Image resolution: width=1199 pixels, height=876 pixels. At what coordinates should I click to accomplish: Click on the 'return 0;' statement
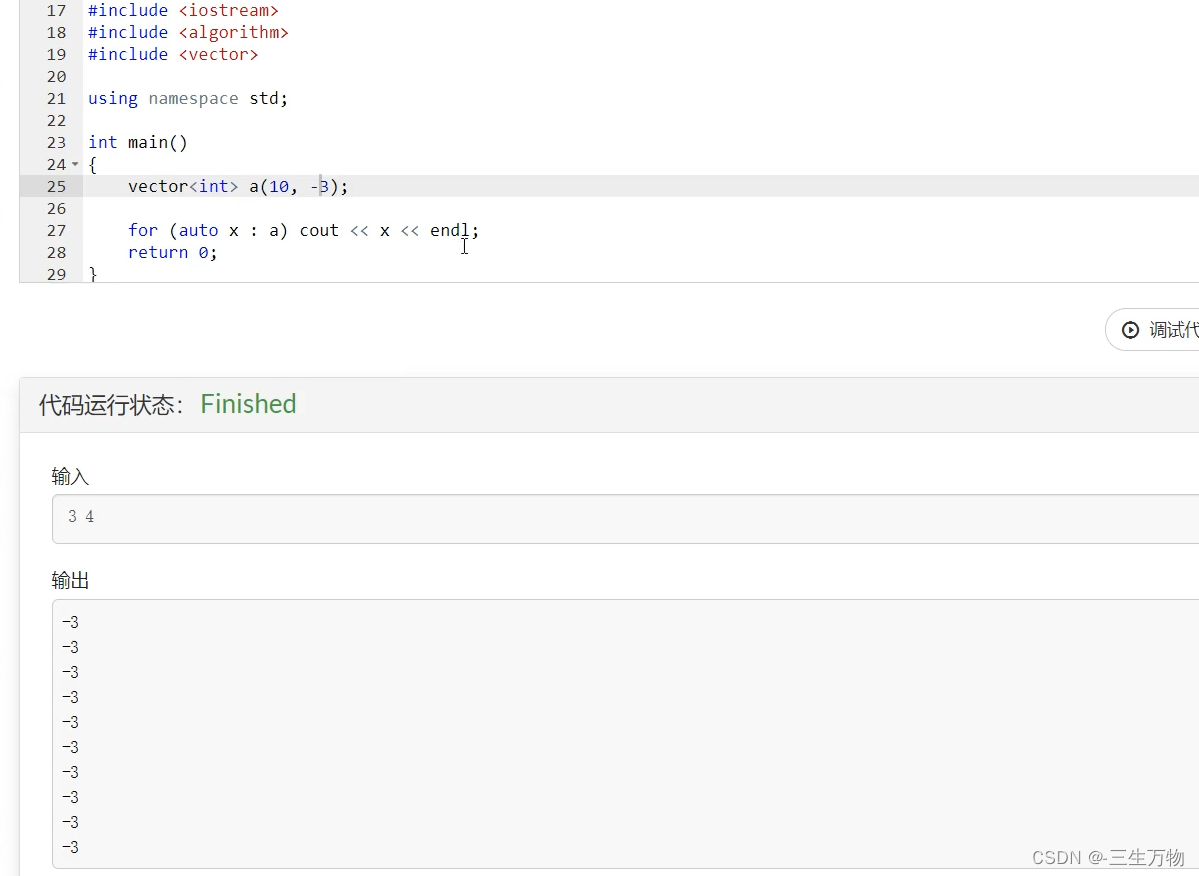click(x=173, y=253)
